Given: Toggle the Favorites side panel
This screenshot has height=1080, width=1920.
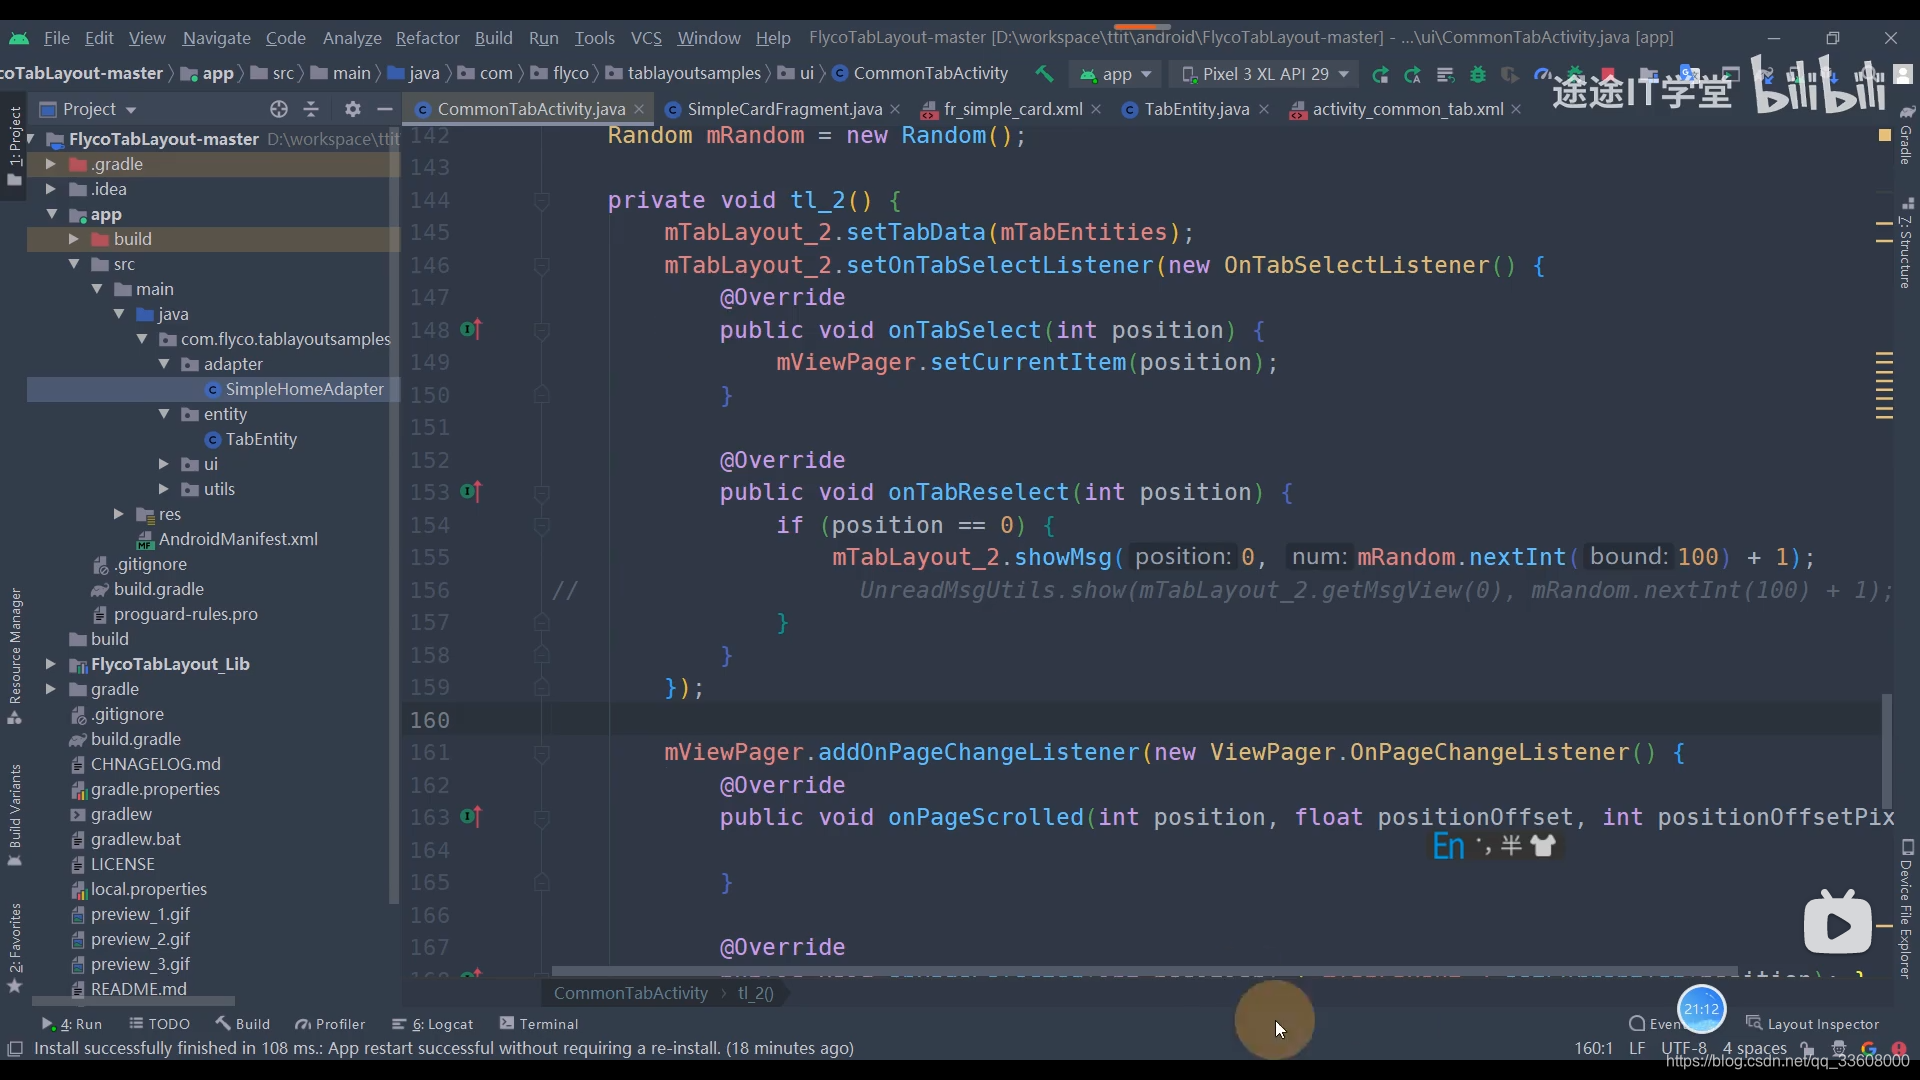Looking at the screenshot, I should (x=14, y=947).
